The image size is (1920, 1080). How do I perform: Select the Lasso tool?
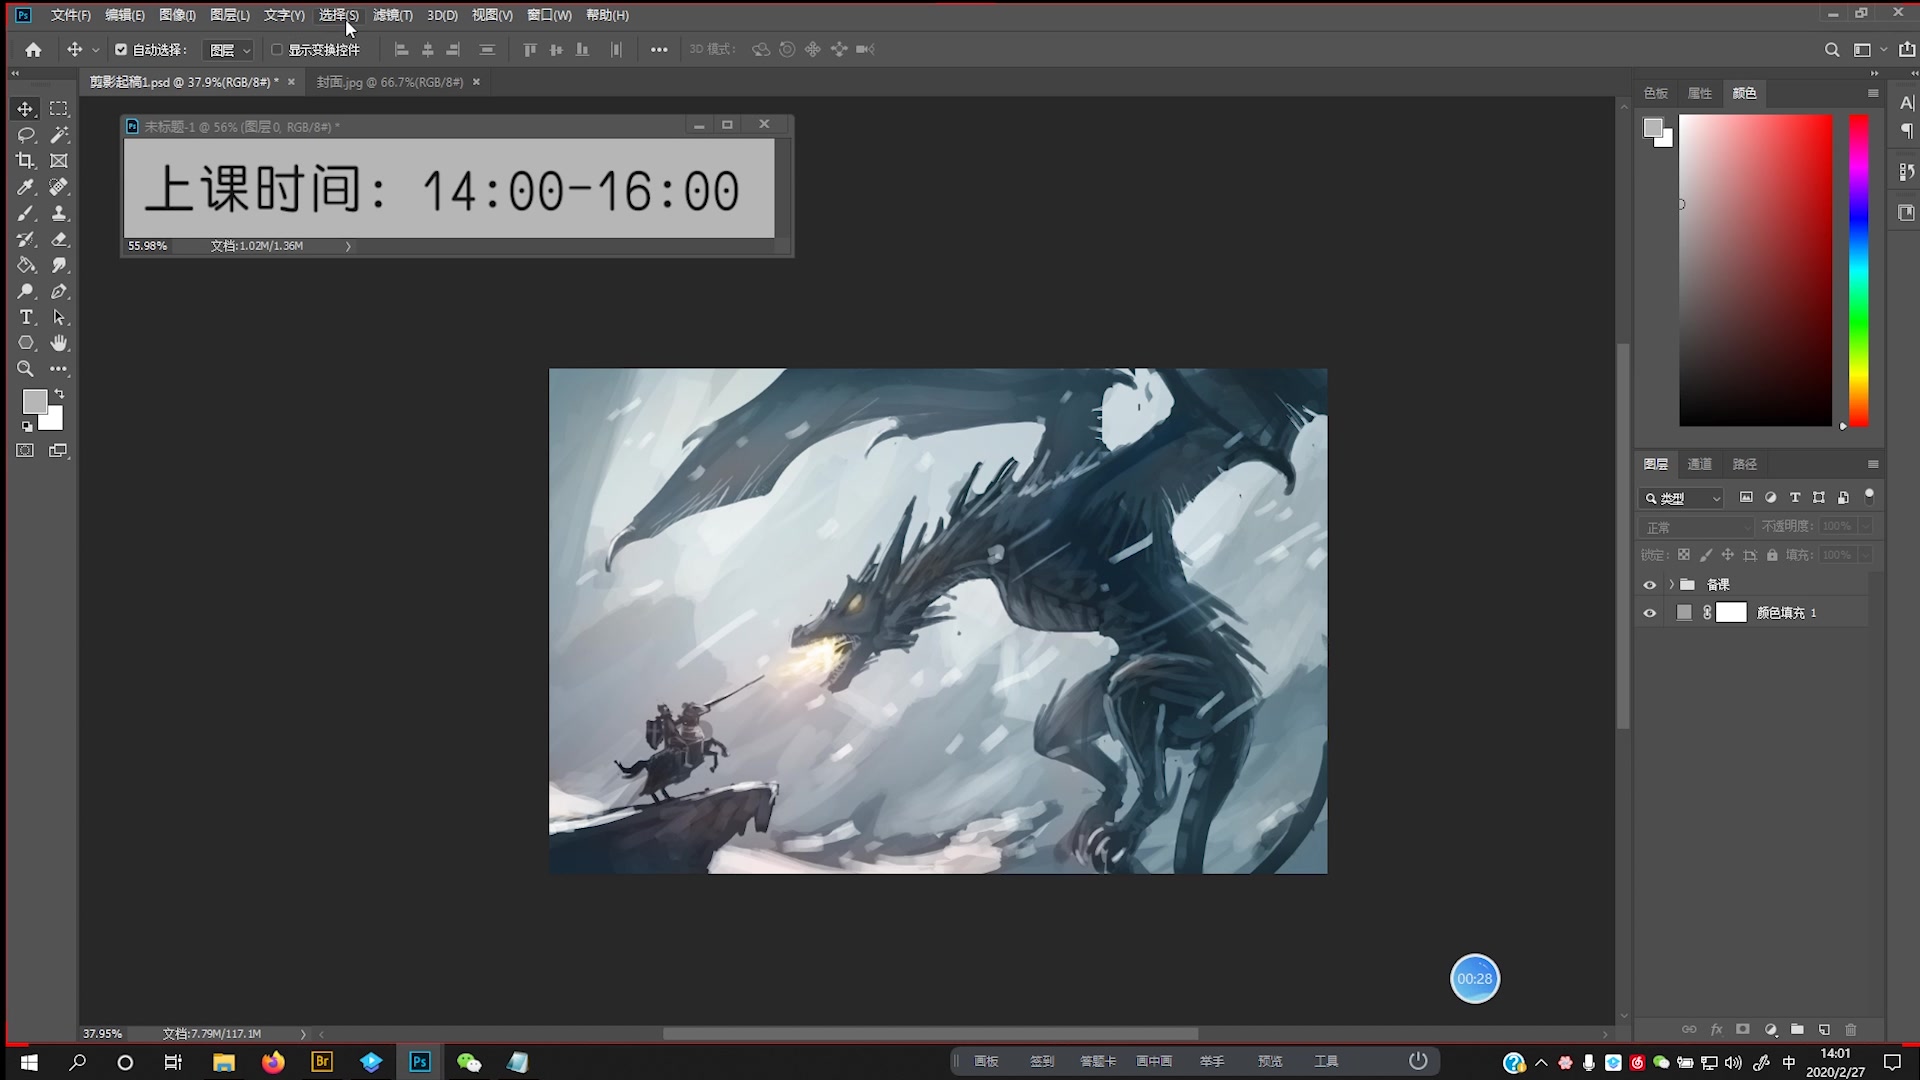point(25,134)
